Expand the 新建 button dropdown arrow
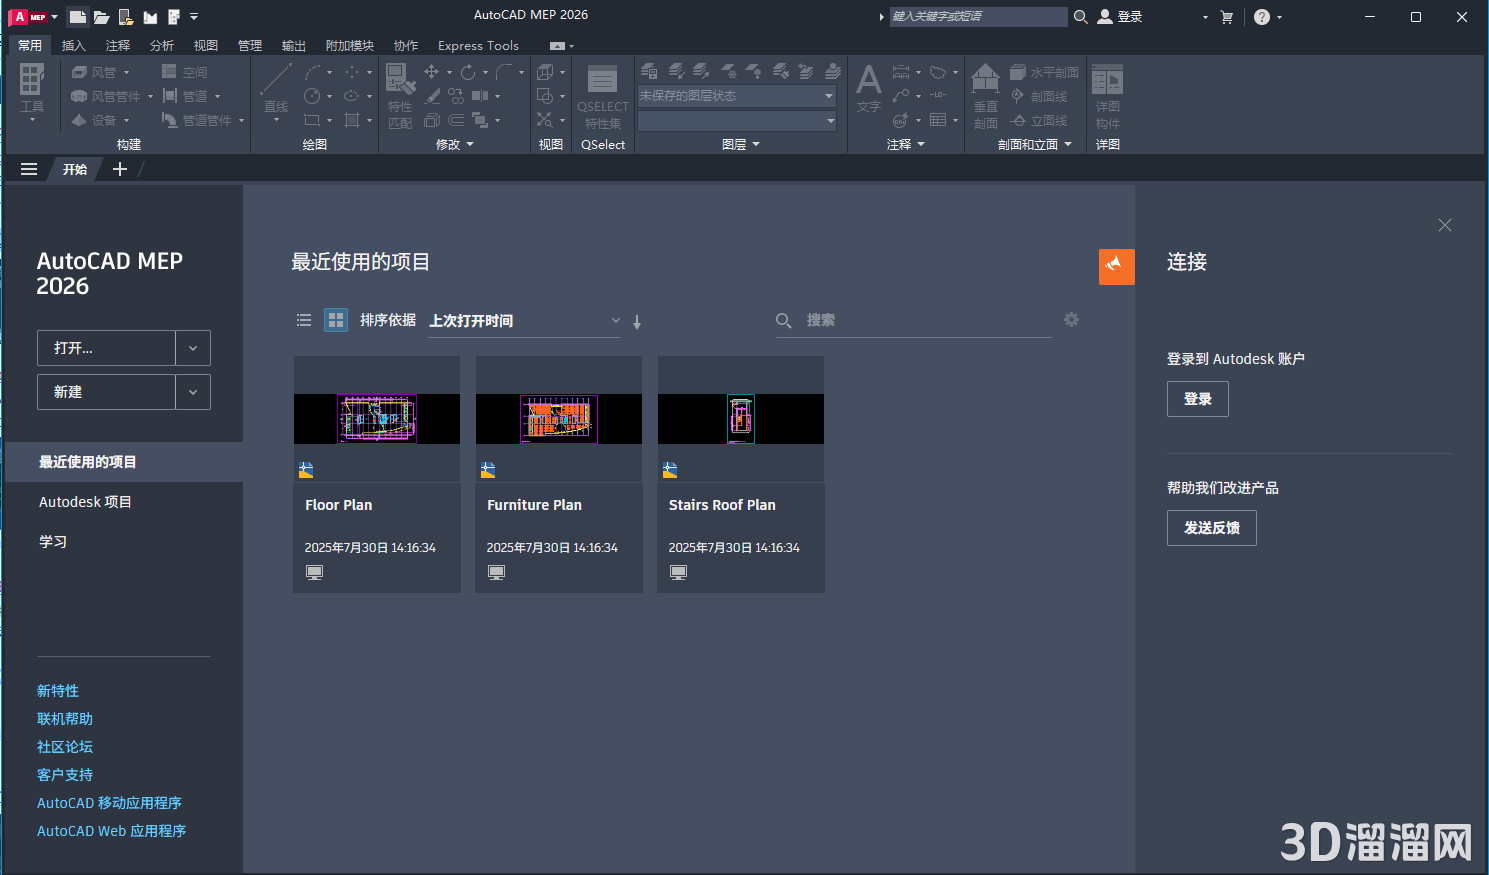This screenshot has height=875, width=1489. 193,392
